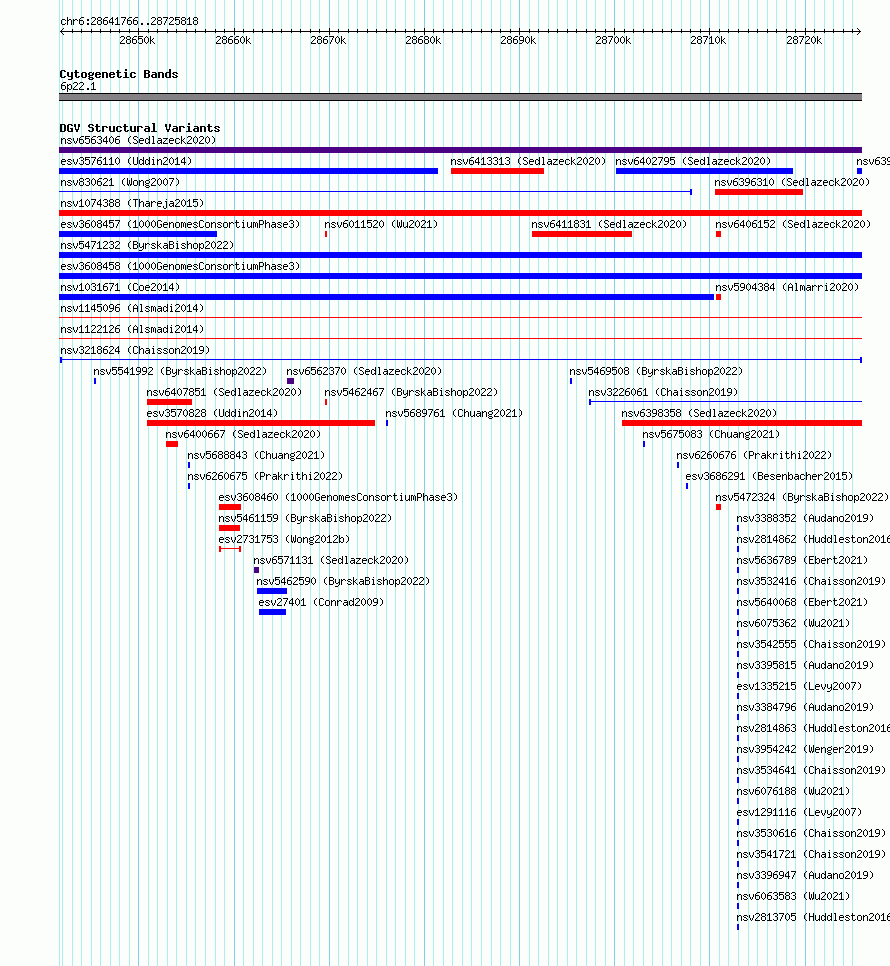Open the nsv5636789 (Ebert2021) label
890x966 pixels.
(x=802, y=560)
